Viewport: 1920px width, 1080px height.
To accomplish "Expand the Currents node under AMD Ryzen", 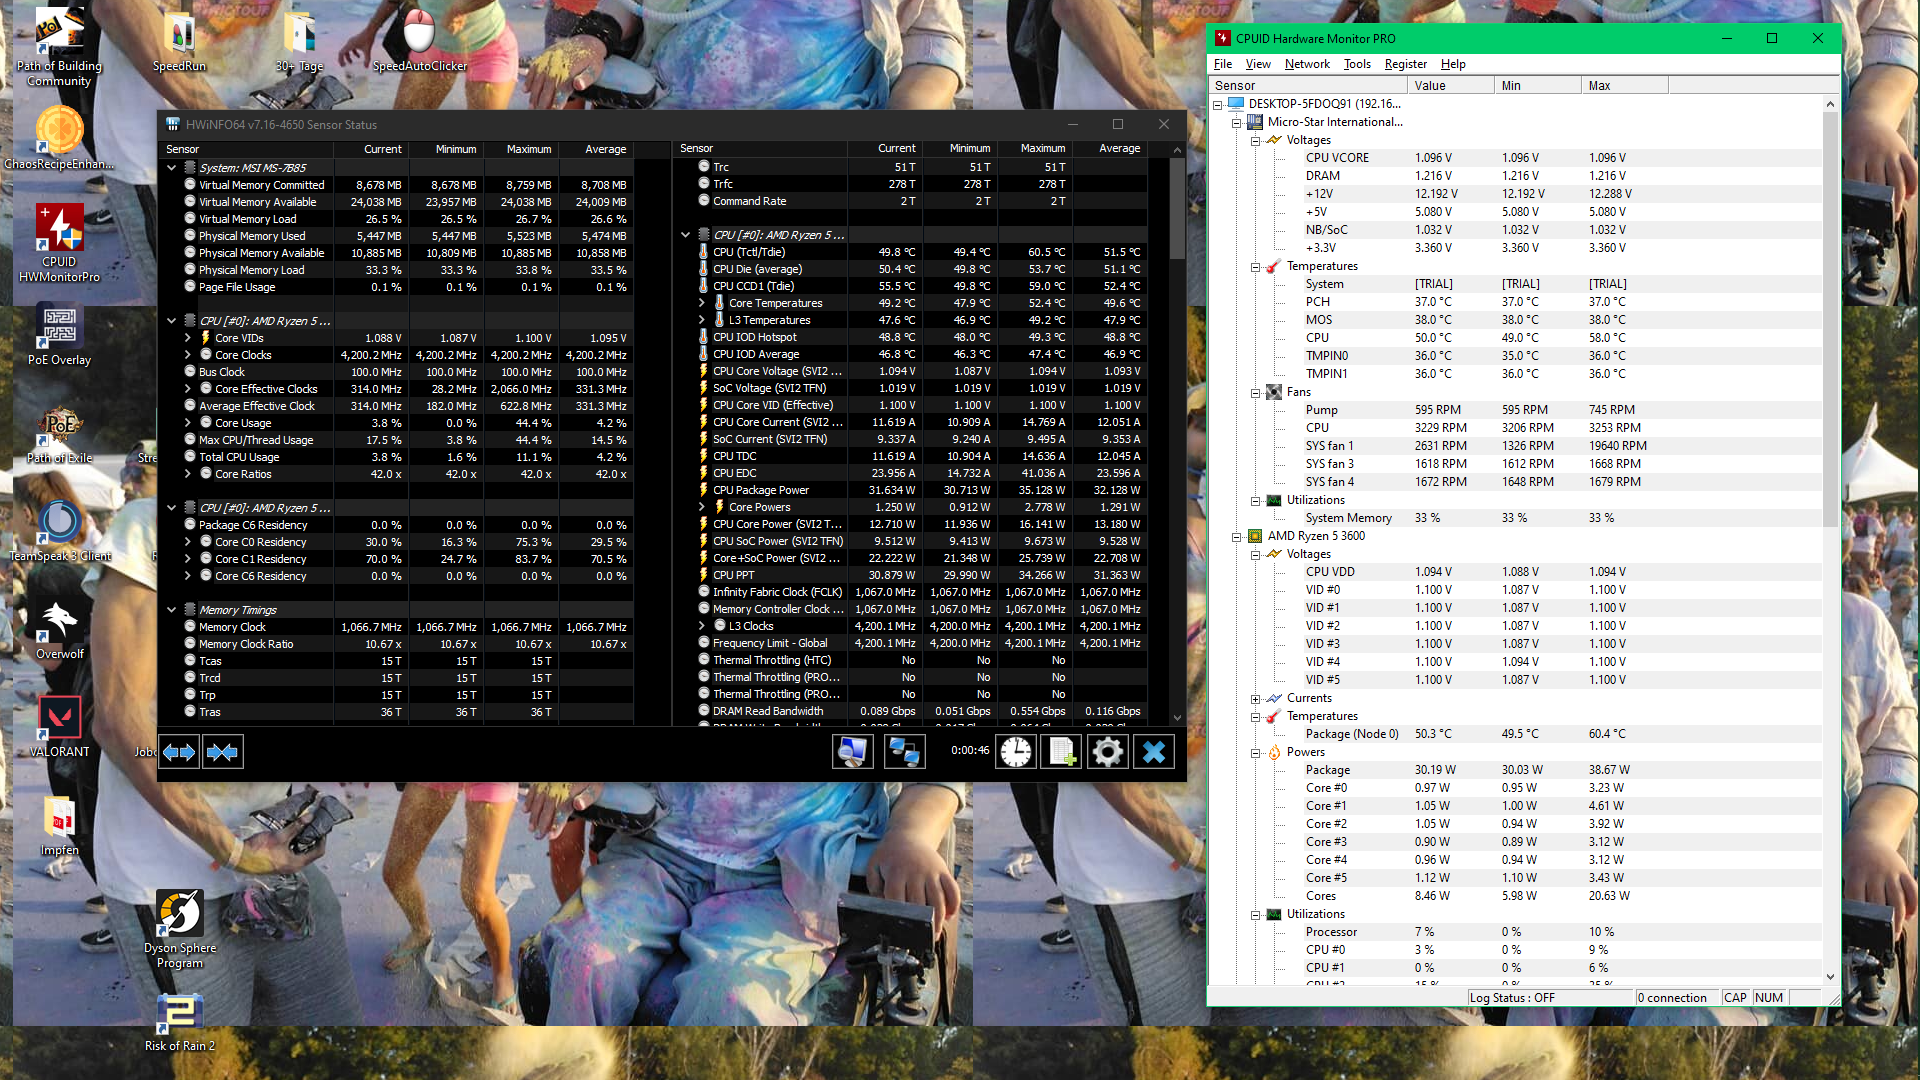I will pyautogui.click(x=1255, y=699).
